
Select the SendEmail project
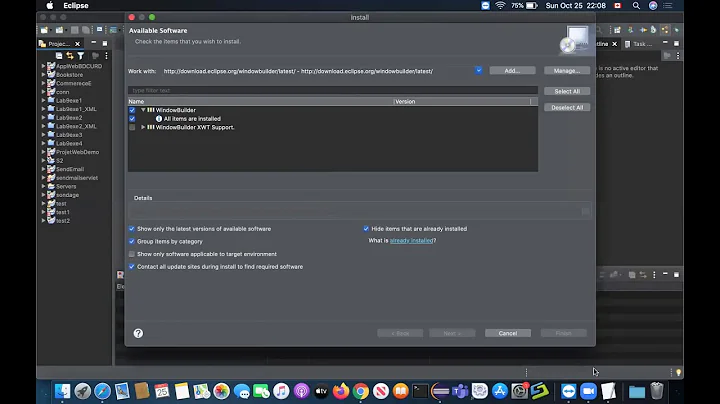coord(70,169)
